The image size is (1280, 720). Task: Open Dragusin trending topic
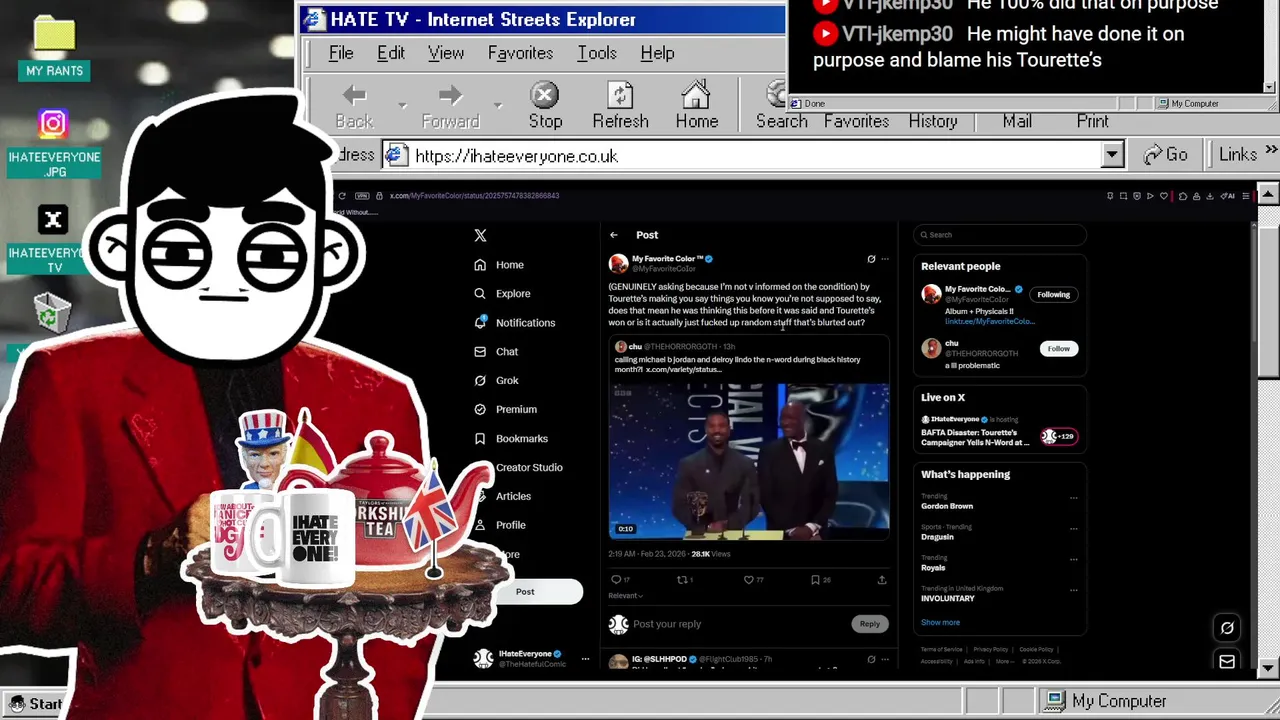coord(937,537)
